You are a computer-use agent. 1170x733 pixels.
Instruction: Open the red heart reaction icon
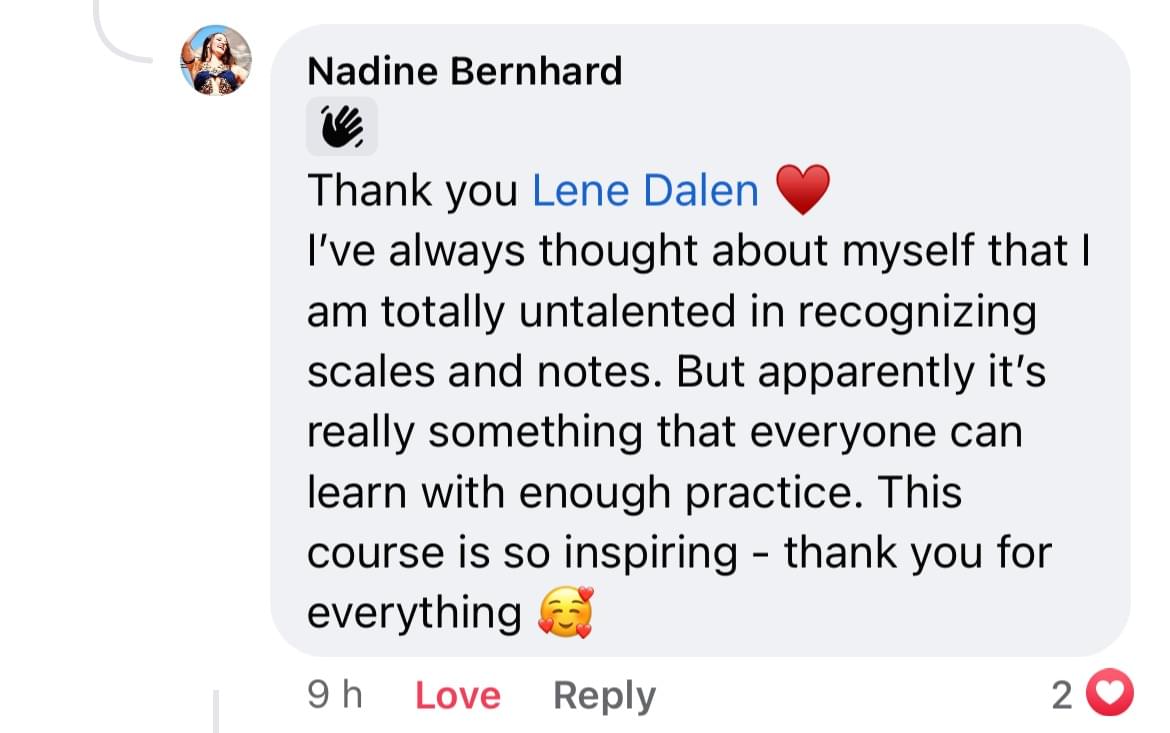click(x=1109, y=694)
